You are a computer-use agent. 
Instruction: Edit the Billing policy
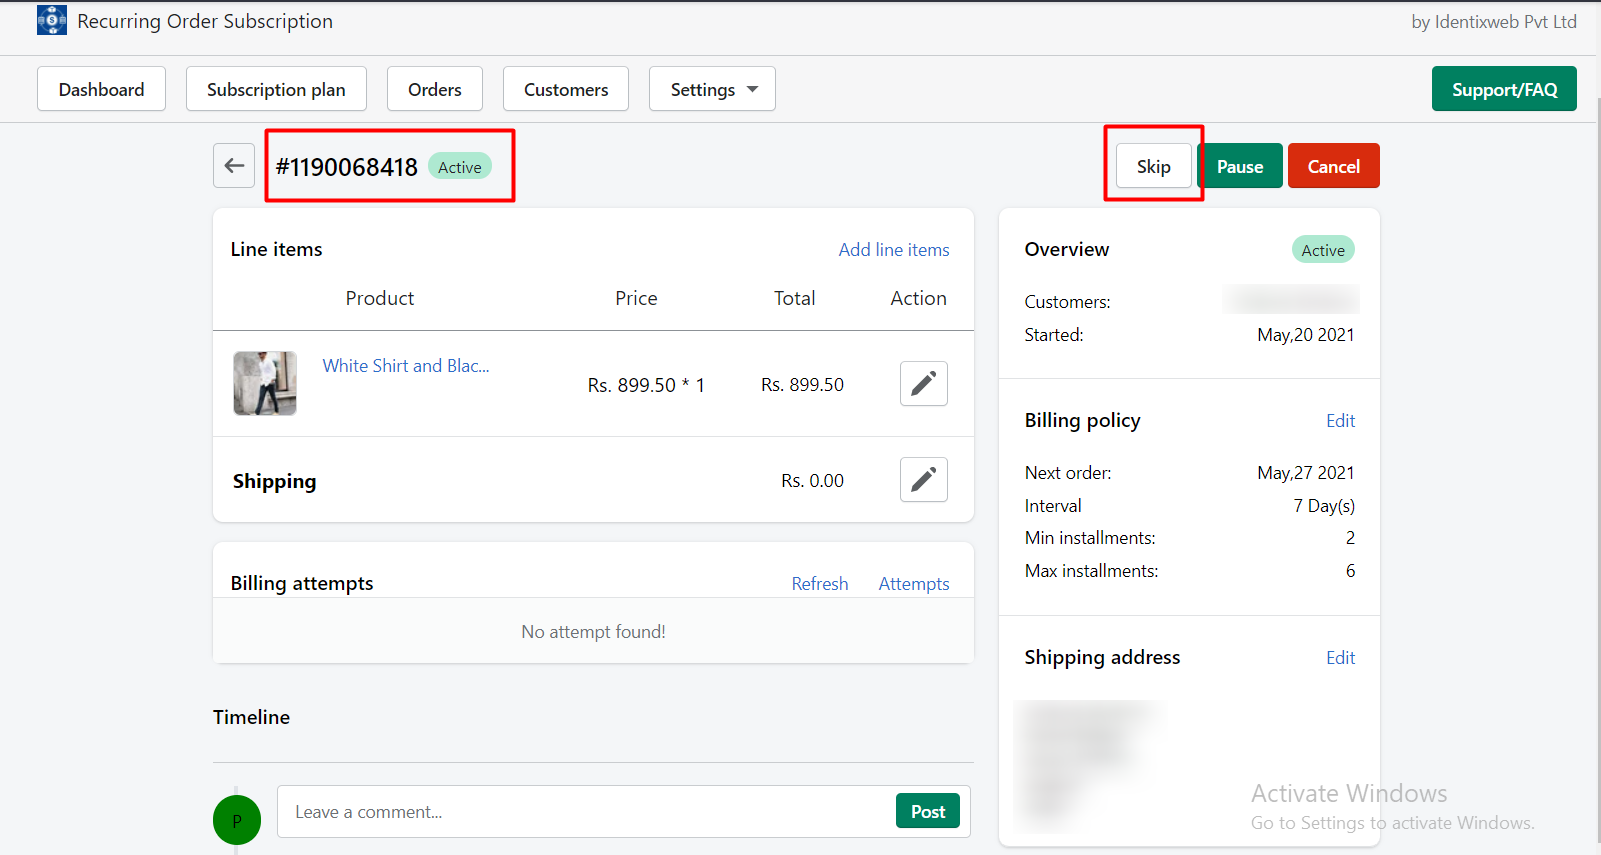tap(1340, 421)
